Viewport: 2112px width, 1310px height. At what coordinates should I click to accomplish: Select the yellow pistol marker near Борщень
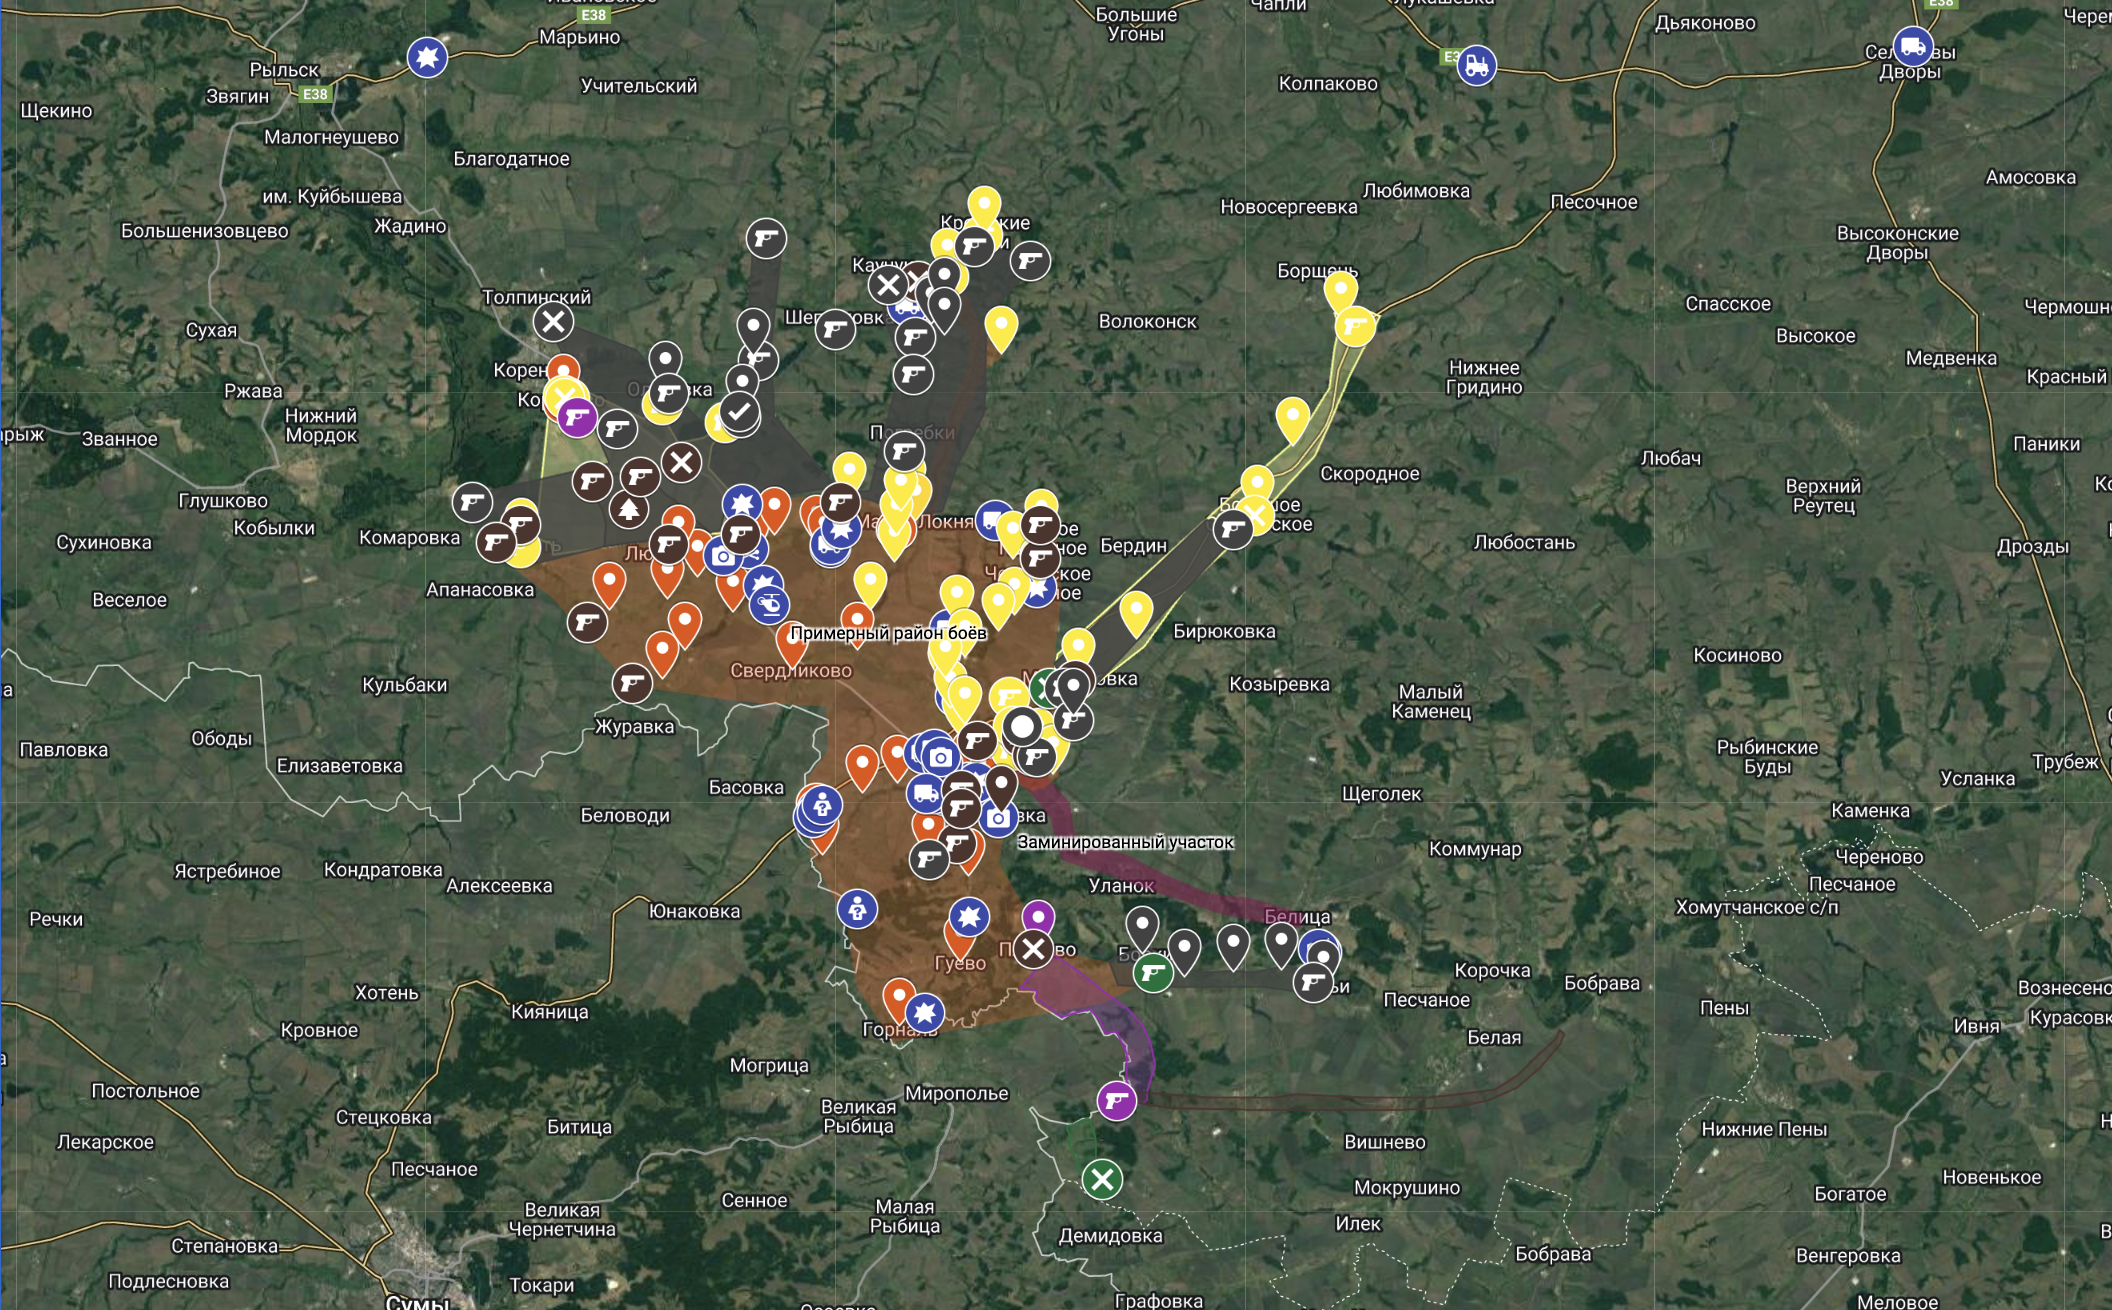1355,325
